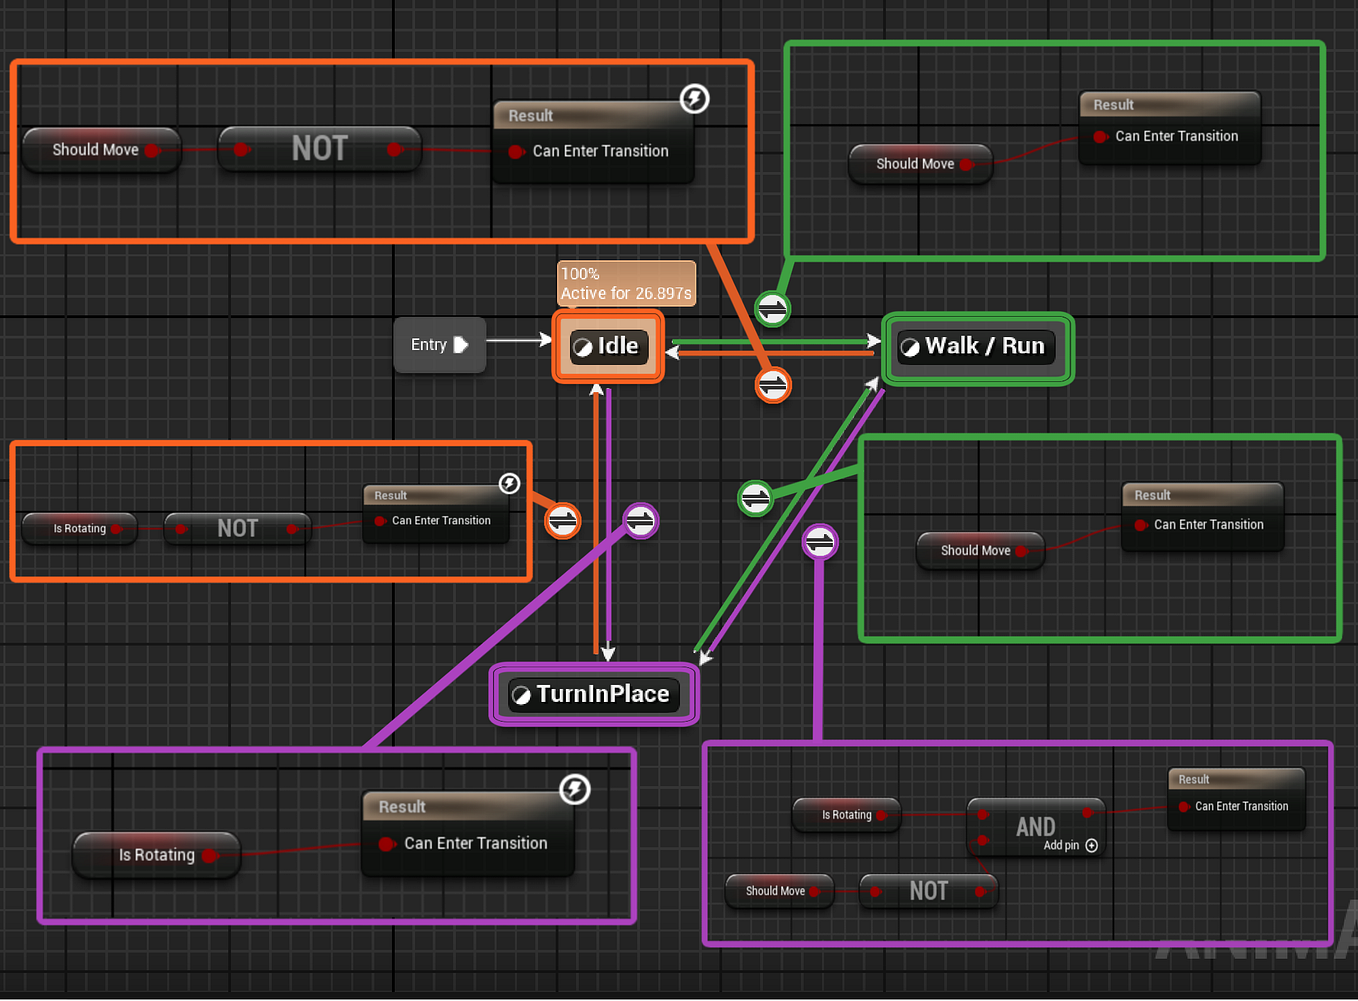This screenshot has width=1358, height=1001.
Task: Click the red Can Enter Transition input pin
Action: pos(516,151)
